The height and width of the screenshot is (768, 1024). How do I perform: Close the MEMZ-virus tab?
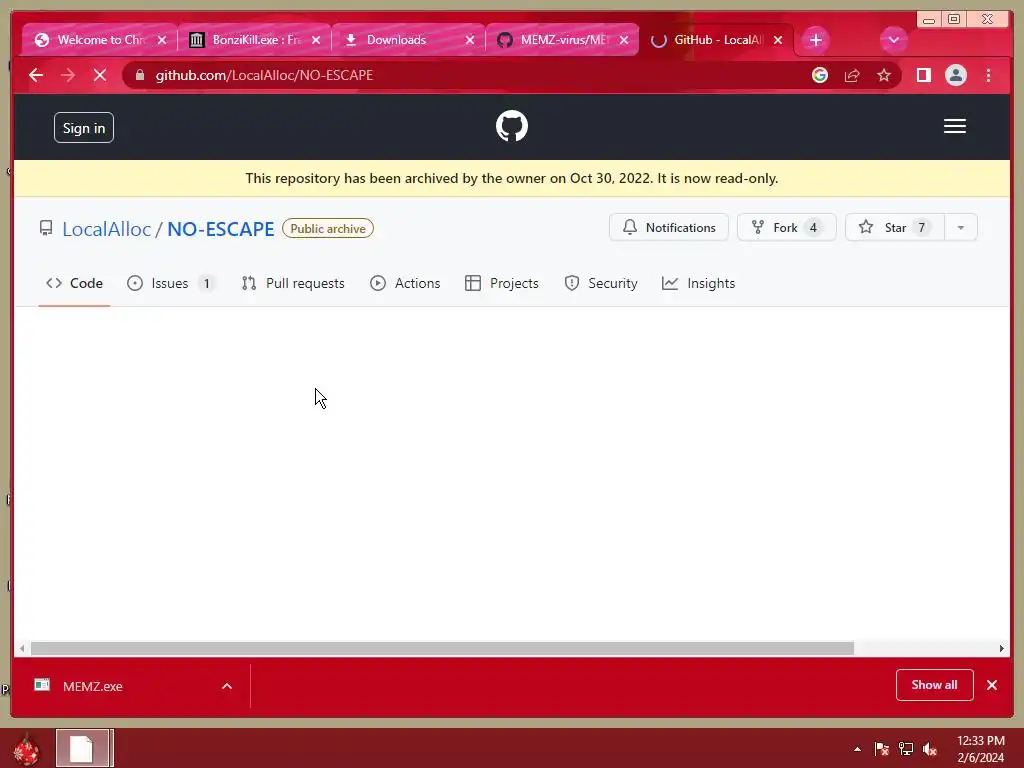click(x=624, y=40)
